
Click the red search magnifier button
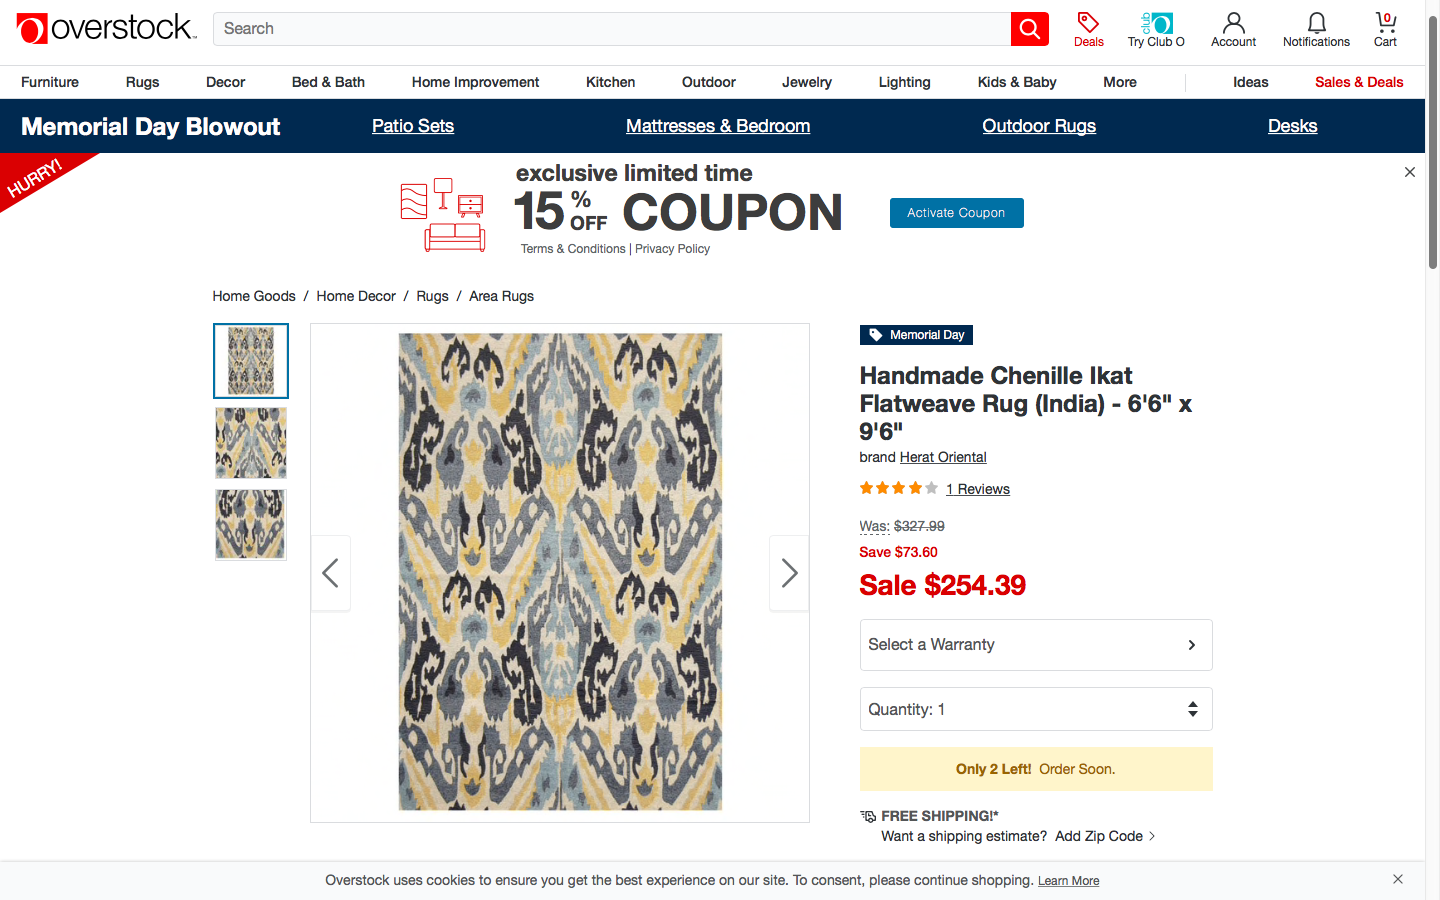tap(1029, 29)
